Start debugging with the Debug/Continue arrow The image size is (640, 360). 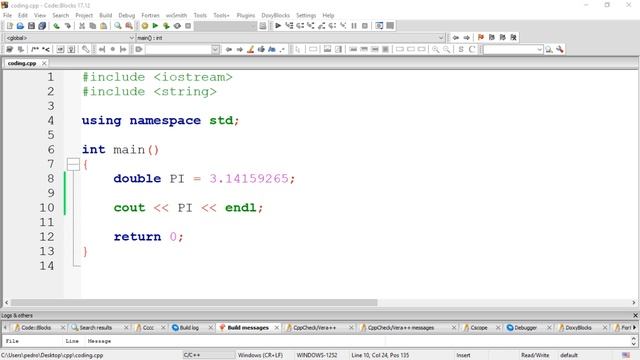[x=278, y=26]
